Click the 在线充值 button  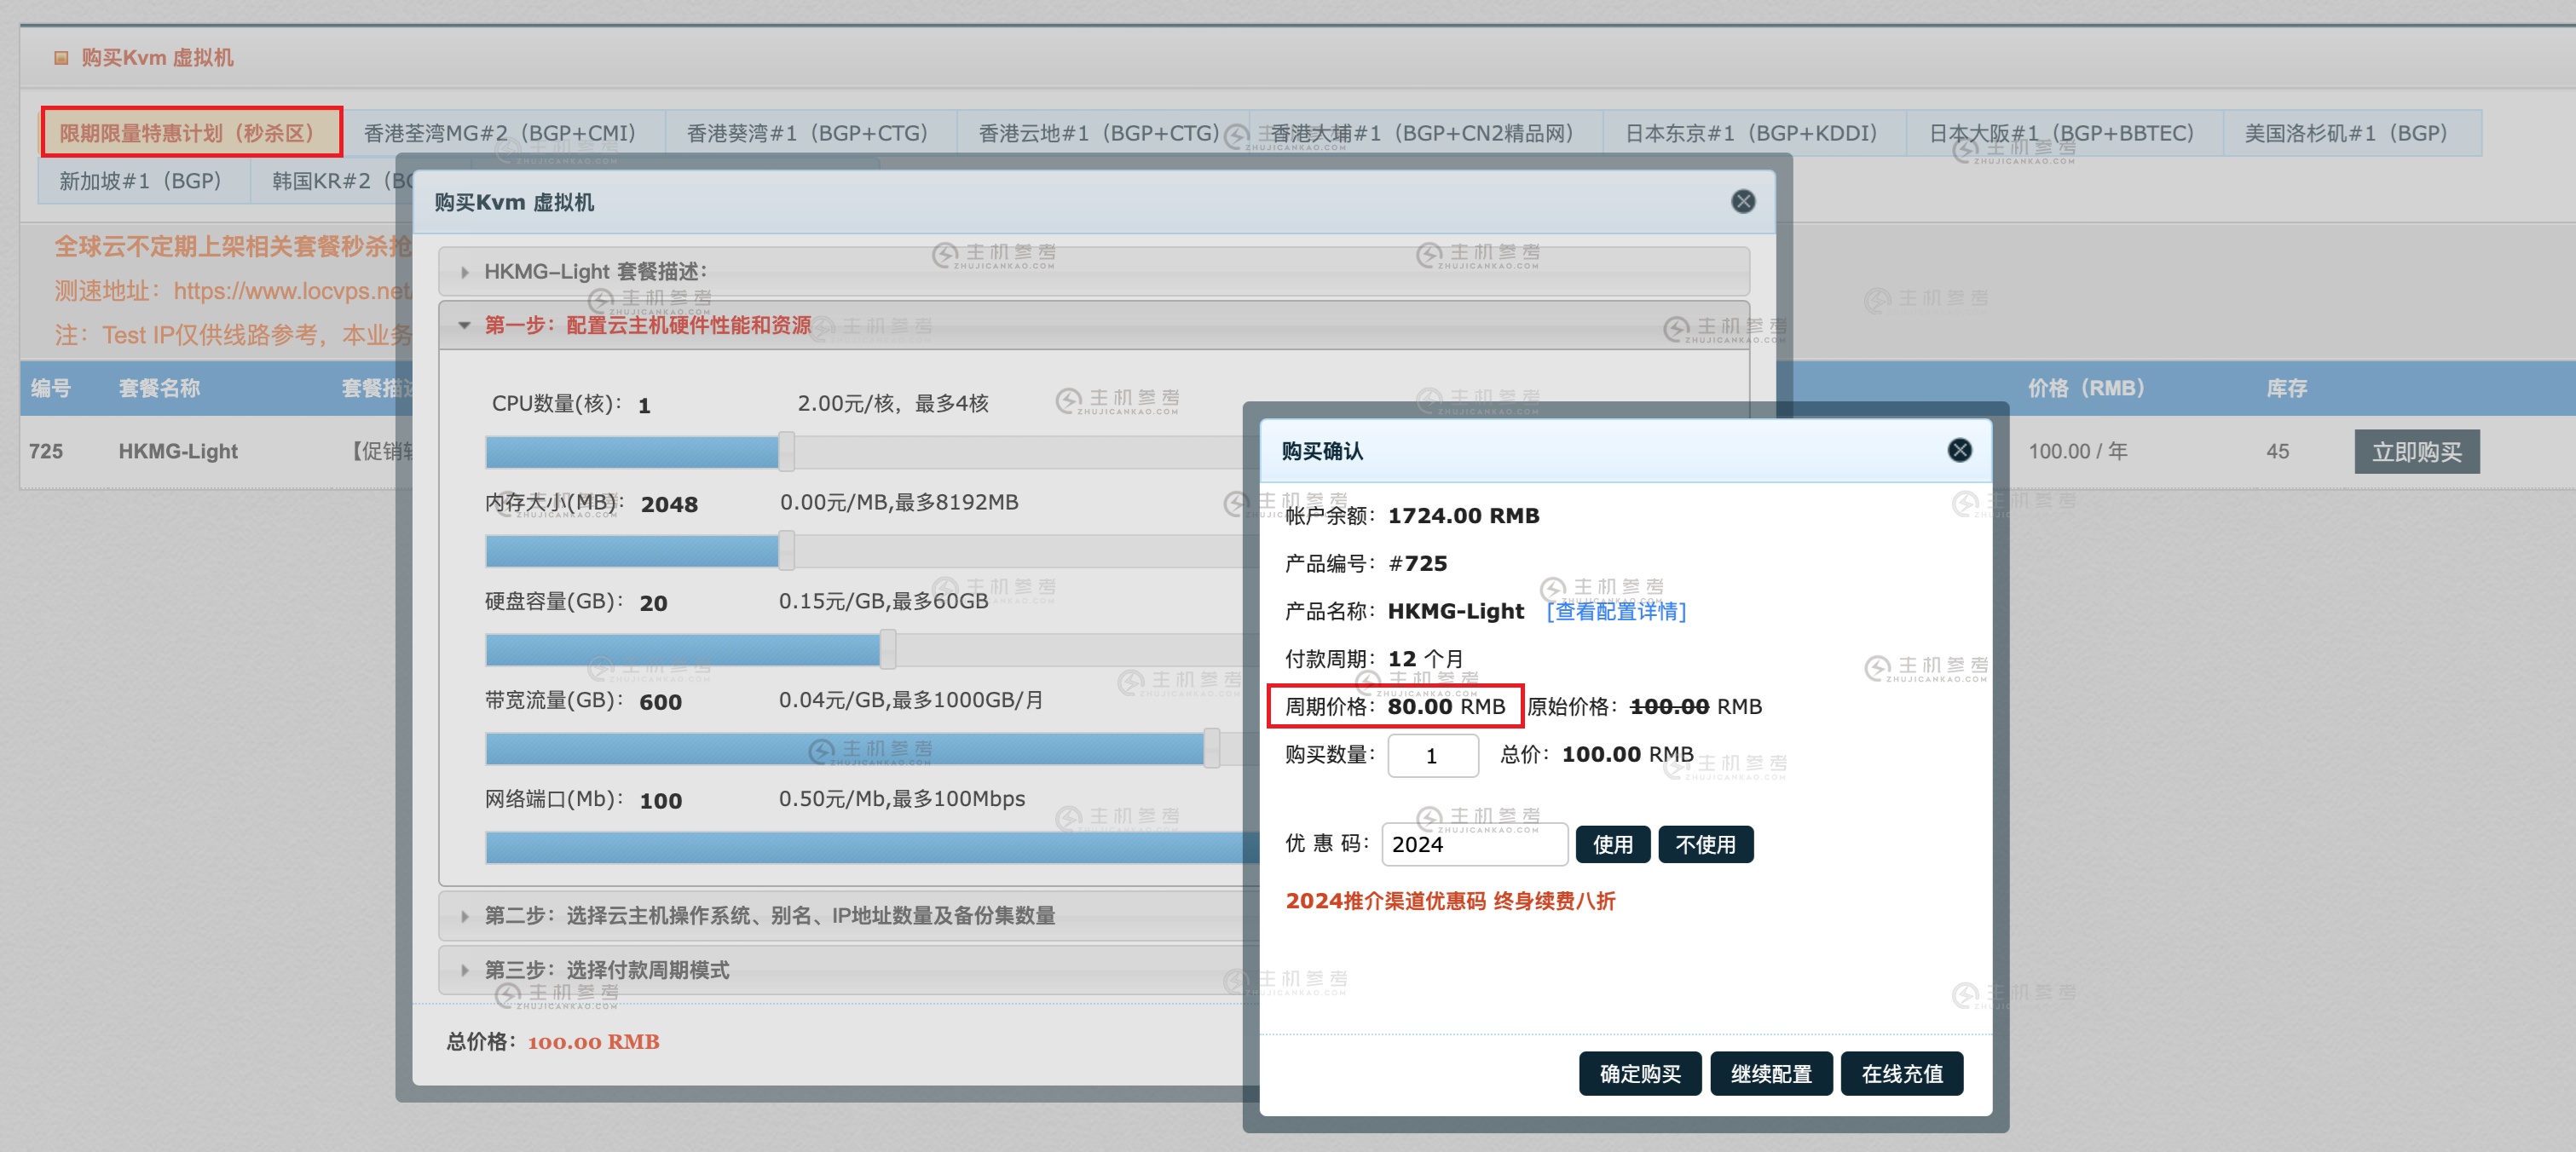pyautogui.click(x=1902, y=1073)
